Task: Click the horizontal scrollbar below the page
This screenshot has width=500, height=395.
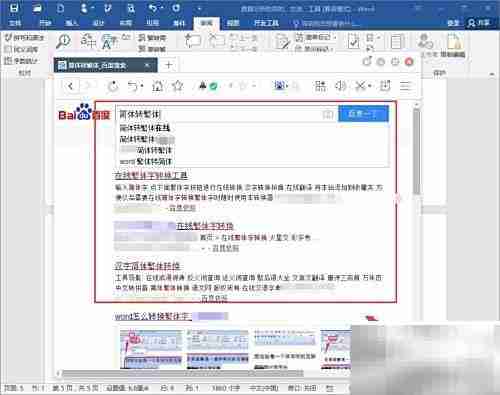Action: point(183,373)
